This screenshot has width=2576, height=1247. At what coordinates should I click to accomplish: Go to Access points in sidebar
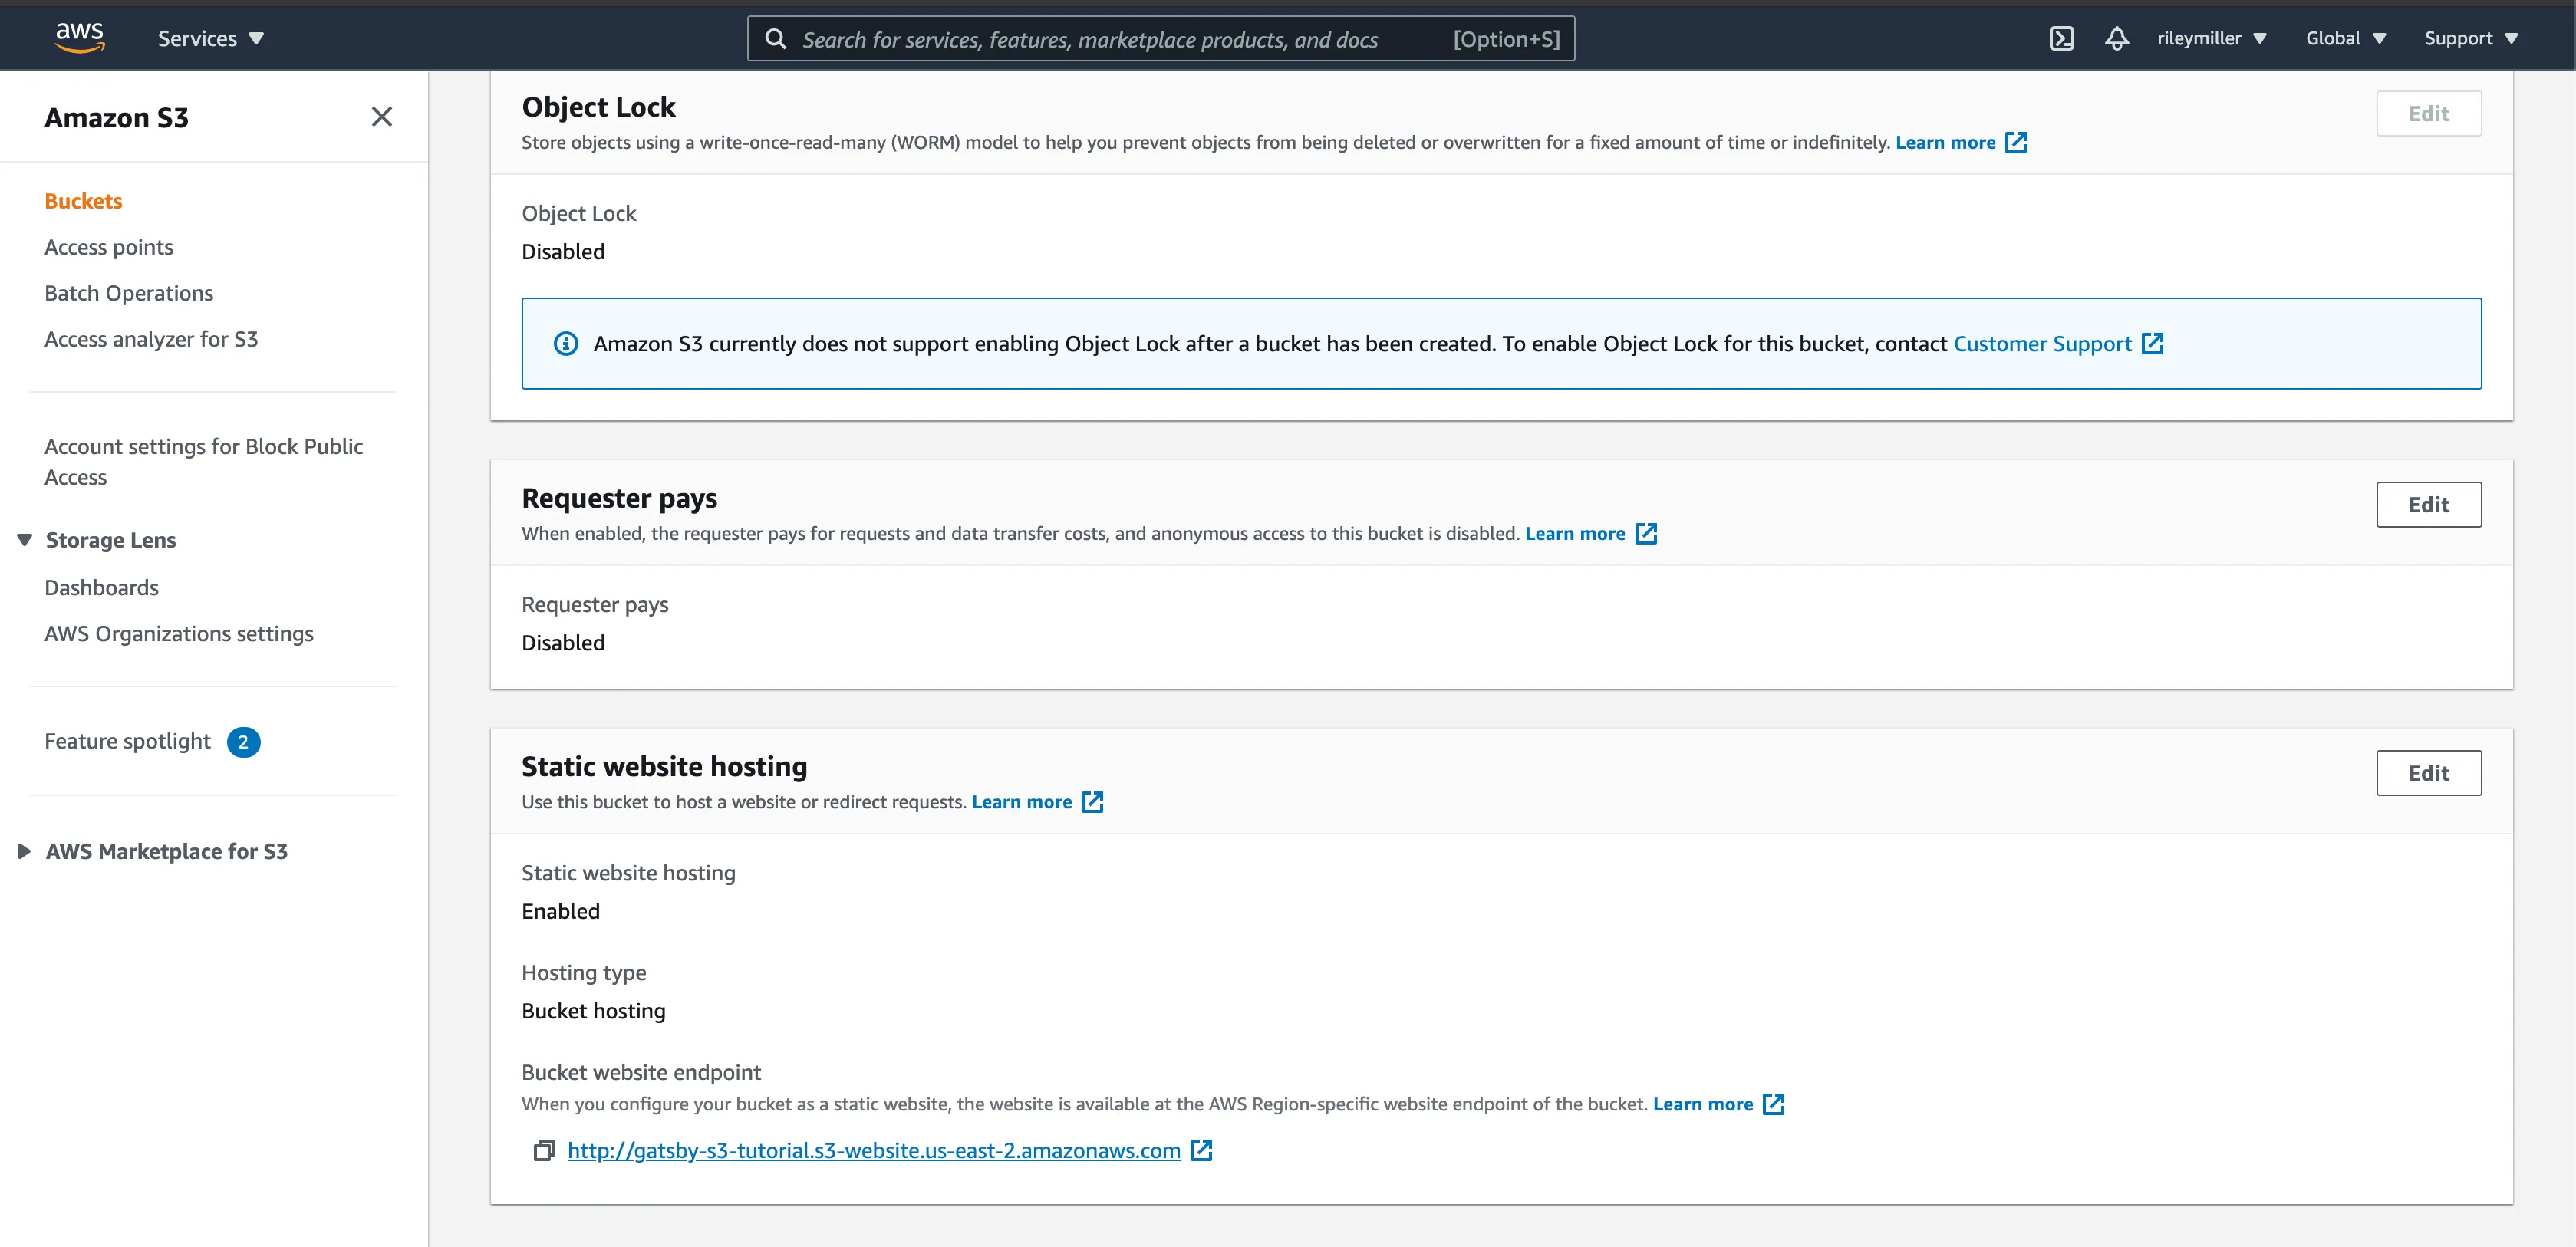click(x=109, y=247)
